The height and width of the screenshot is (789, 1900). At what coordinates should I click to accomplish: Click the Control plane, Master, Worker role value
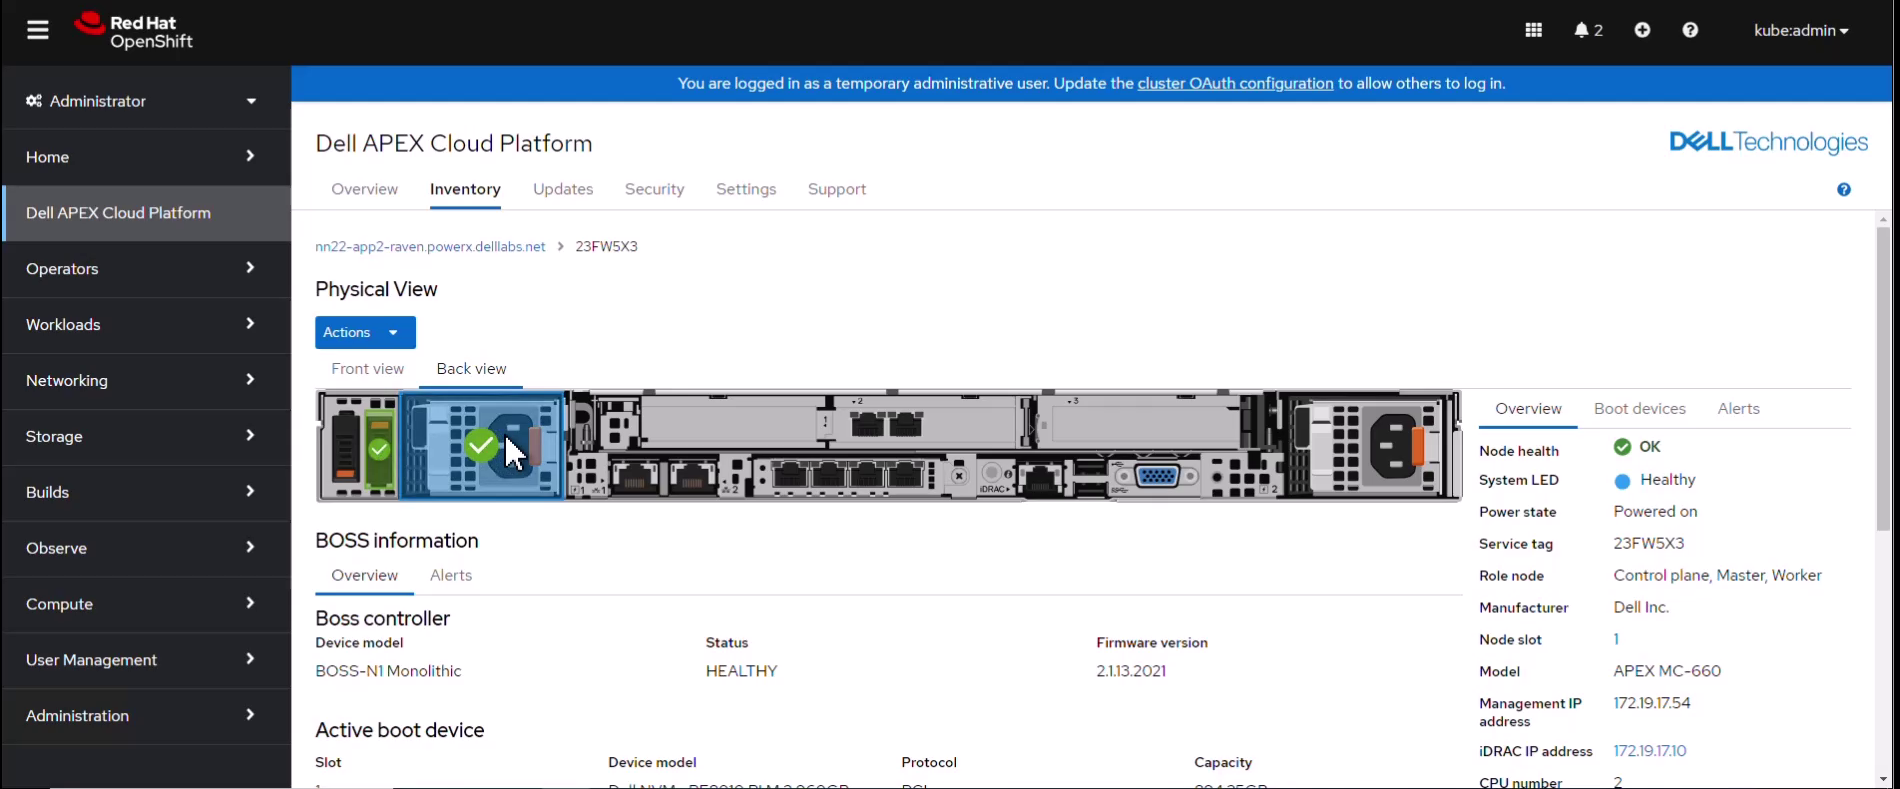pyautogui.click(x=1717, y=575)
